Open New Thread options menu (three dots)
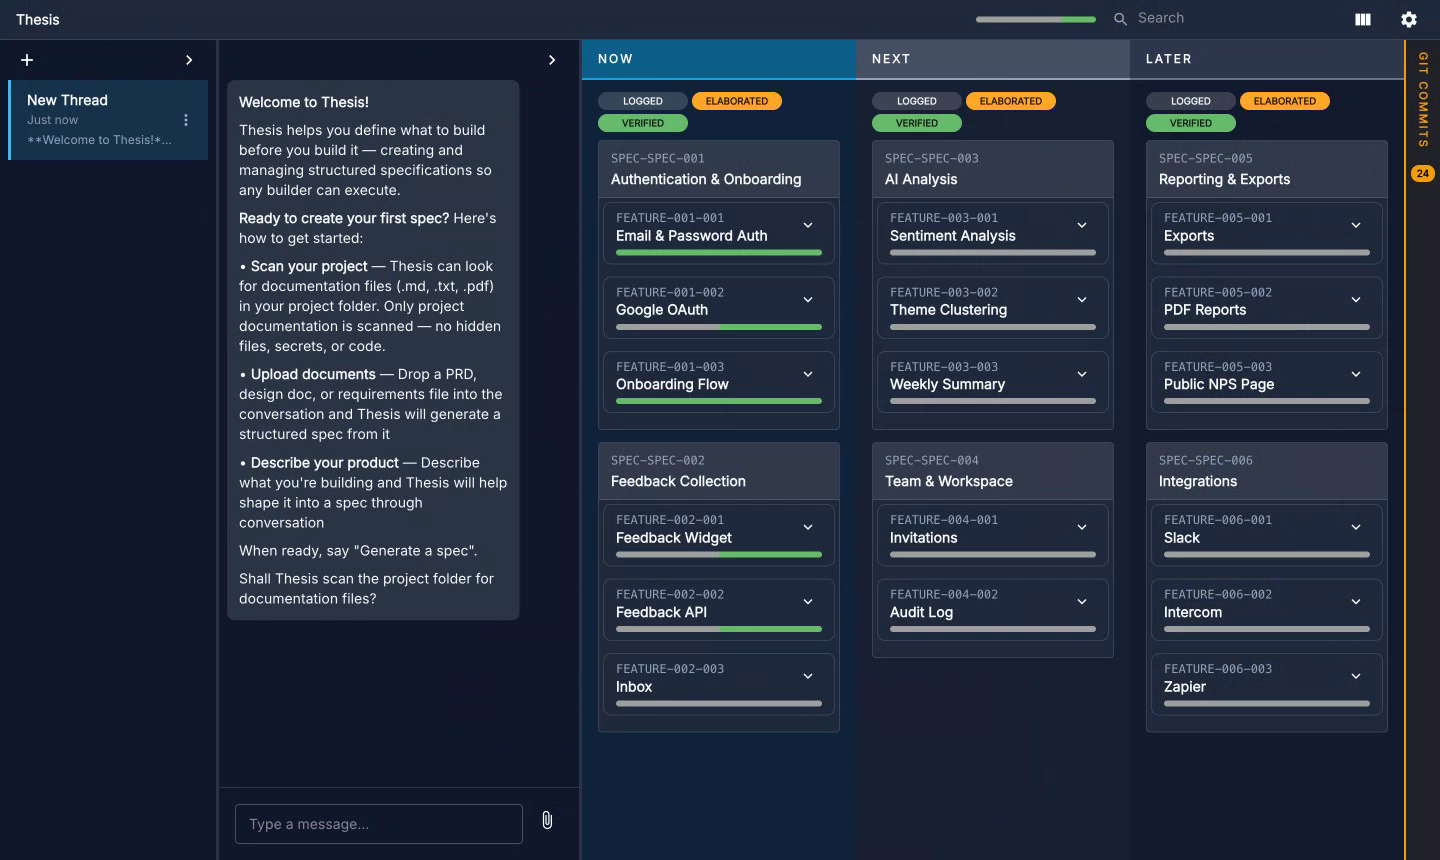The image size is (1440, 860). [186, 120]
